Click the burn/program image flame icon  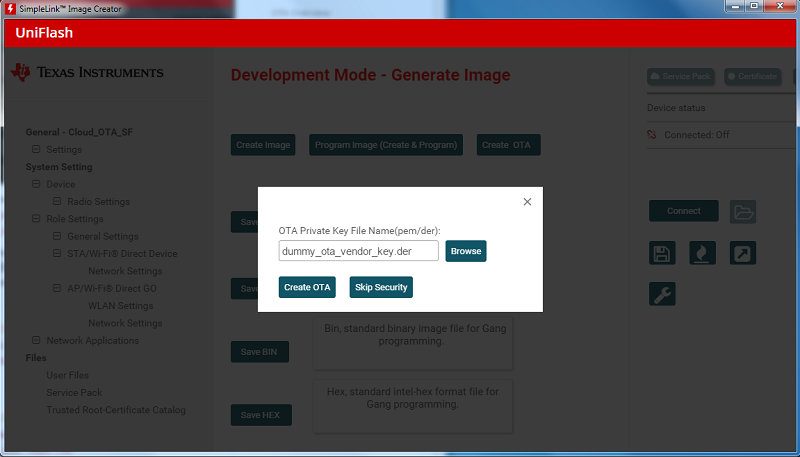703,253
